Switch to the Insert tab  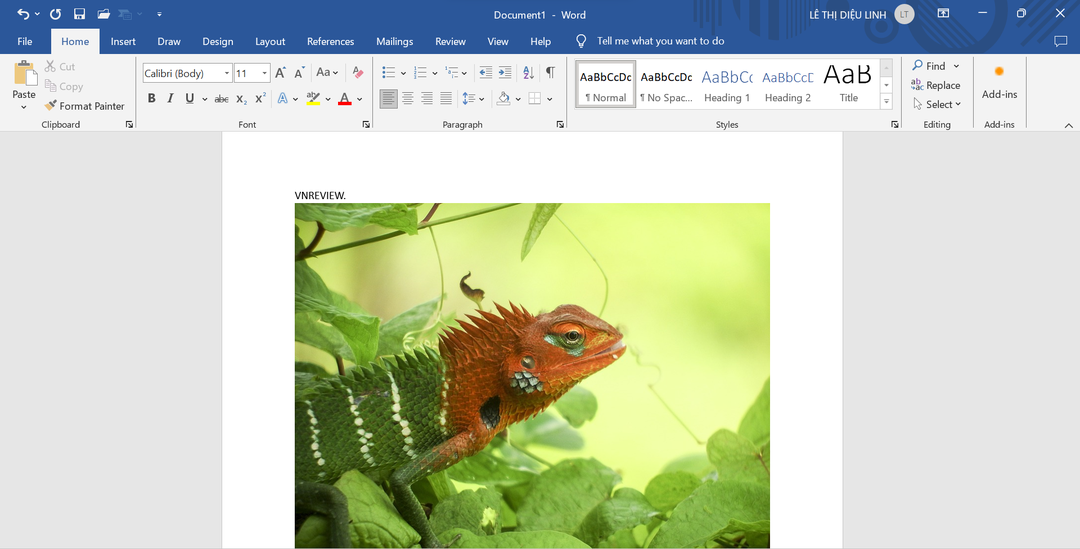point(123,42)
